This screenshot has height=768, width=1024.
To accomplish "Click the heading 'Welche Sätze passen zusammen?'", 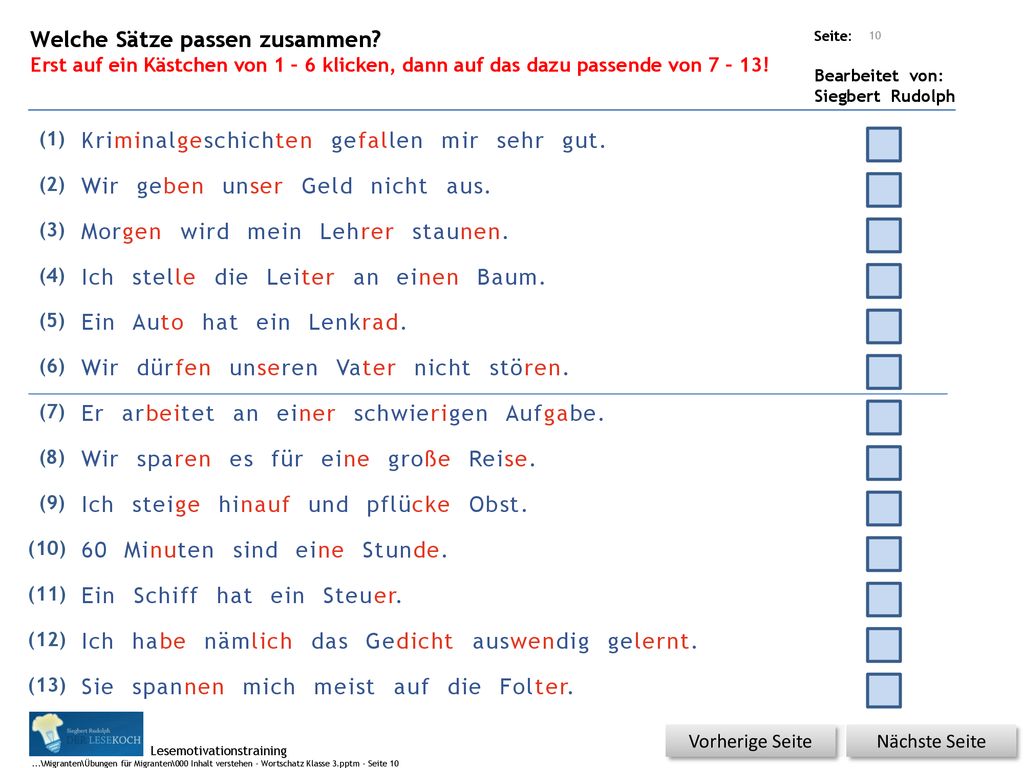I will (x=205, y=39).
